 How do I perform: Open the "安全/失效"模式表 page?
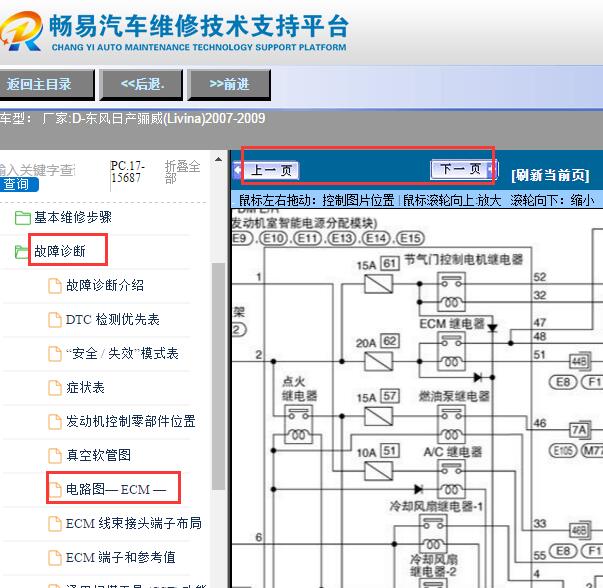coord(122,353)
